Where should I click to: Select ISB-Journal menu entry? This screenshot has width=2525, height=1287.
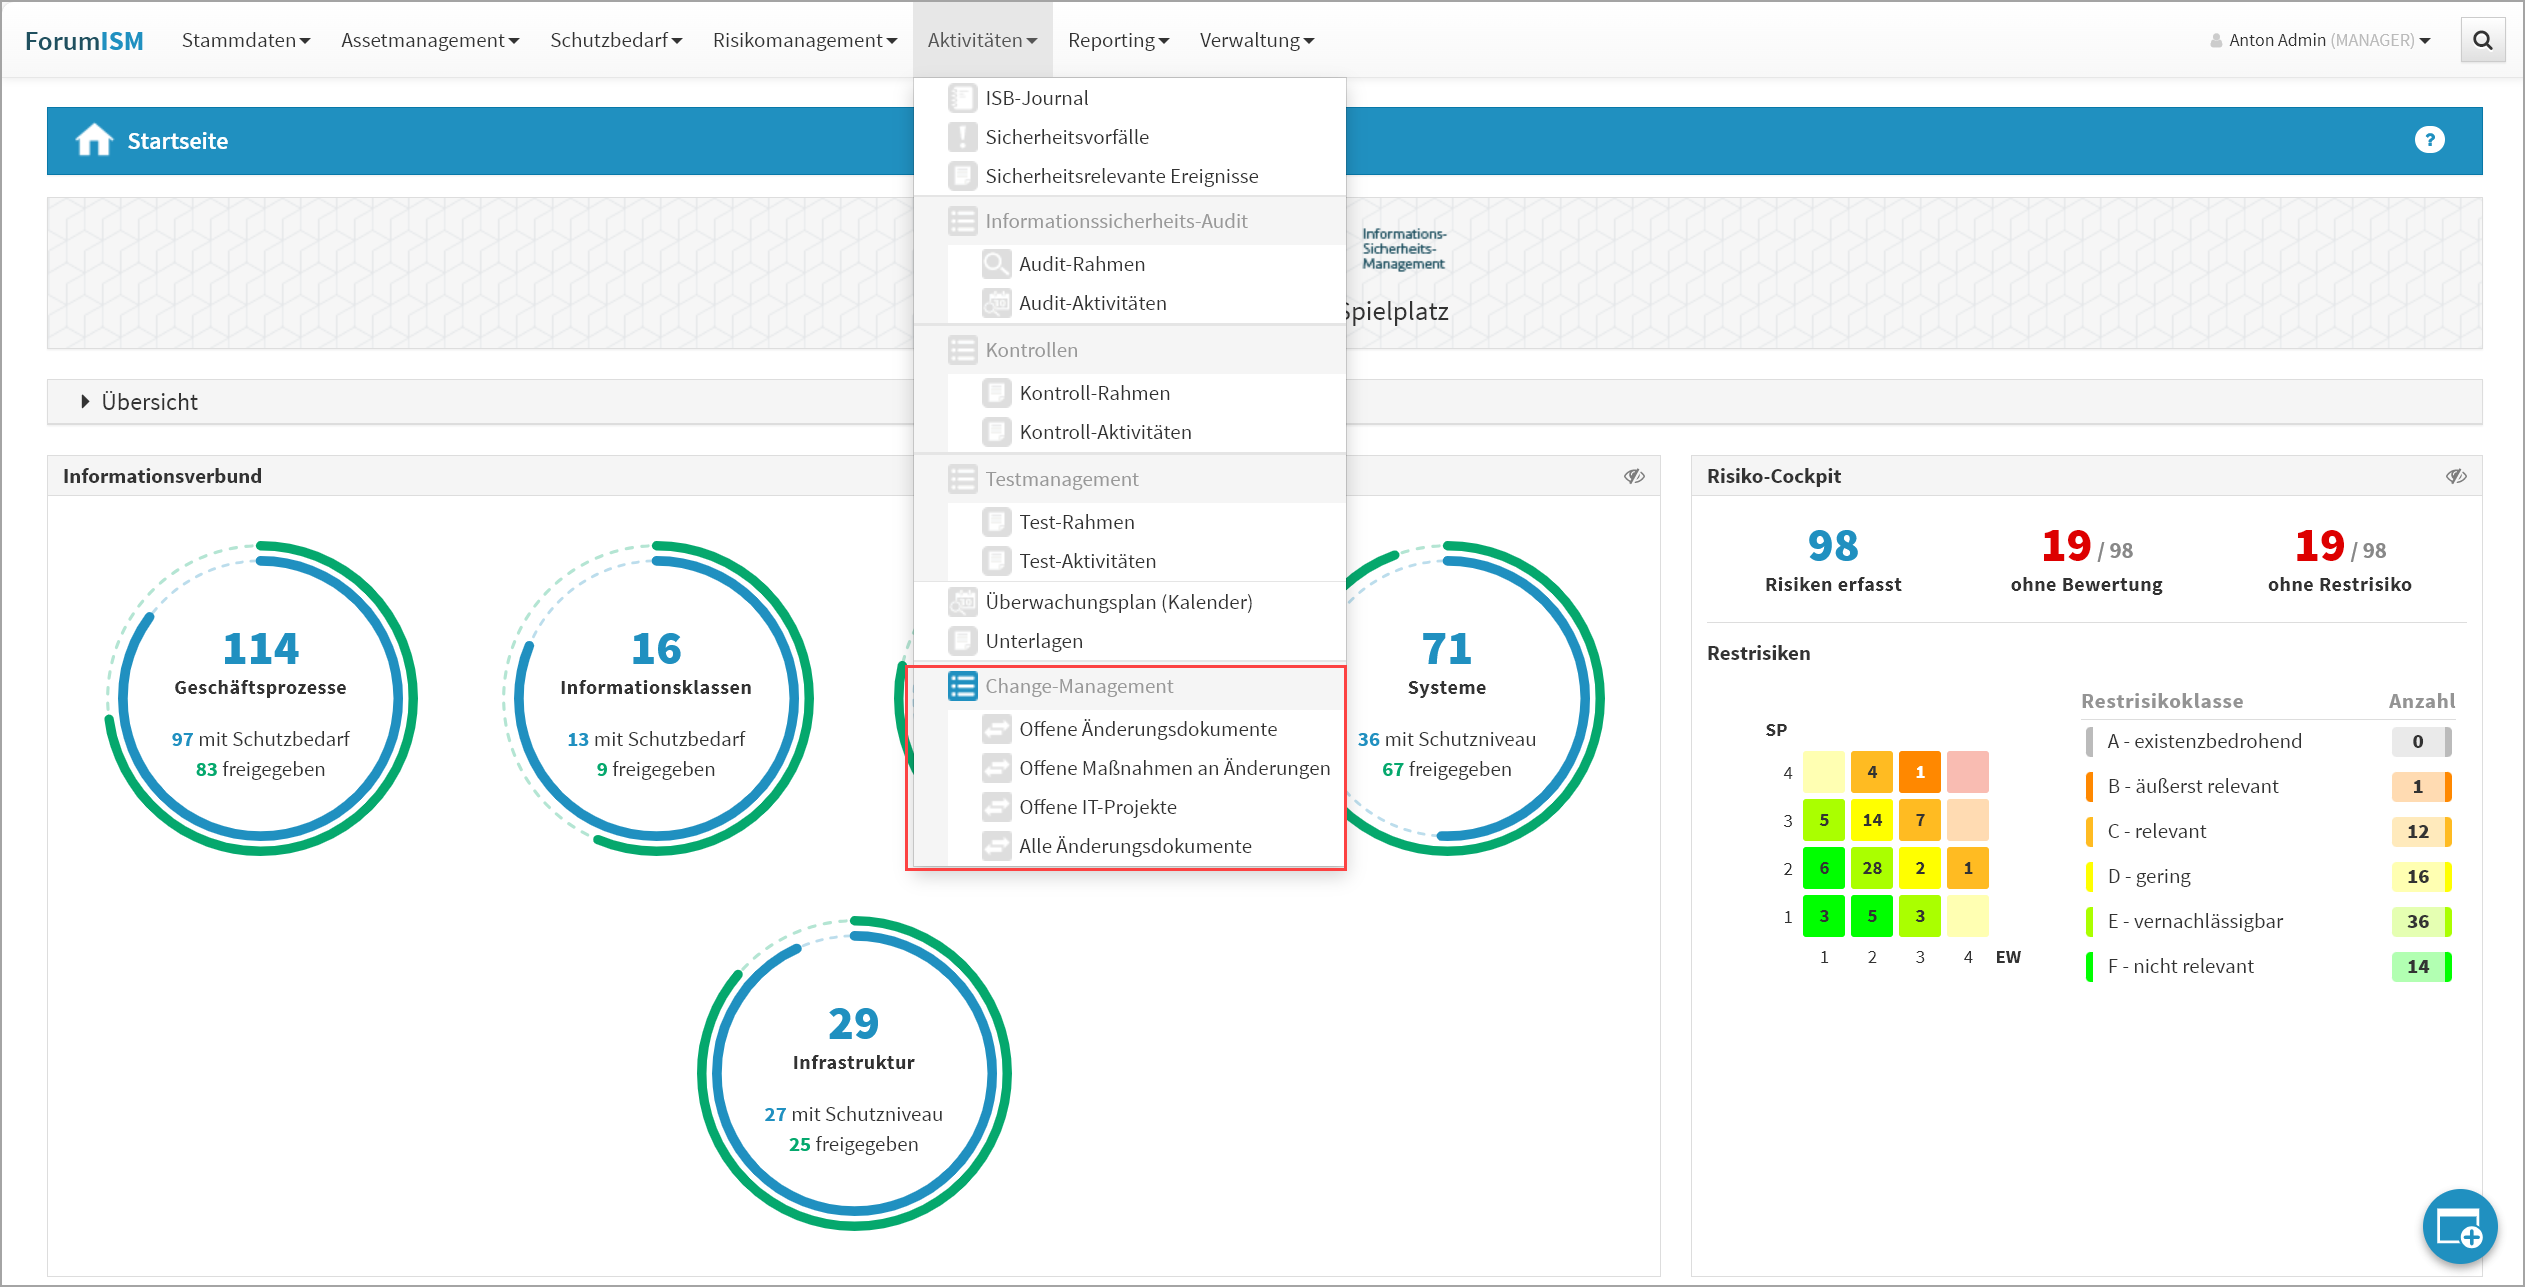[1036, 98]
